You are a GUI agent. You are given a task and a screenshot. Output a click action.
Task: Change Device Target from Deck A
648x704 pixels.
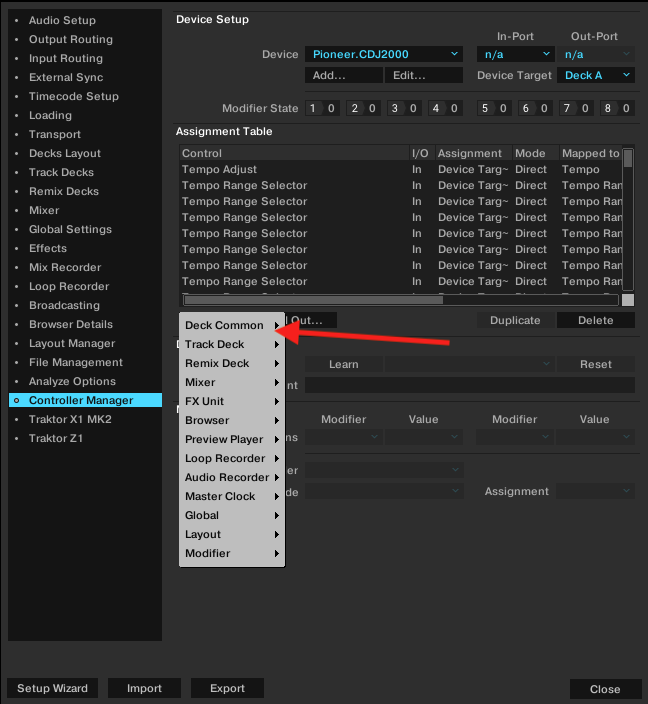[x=597, y=75]
